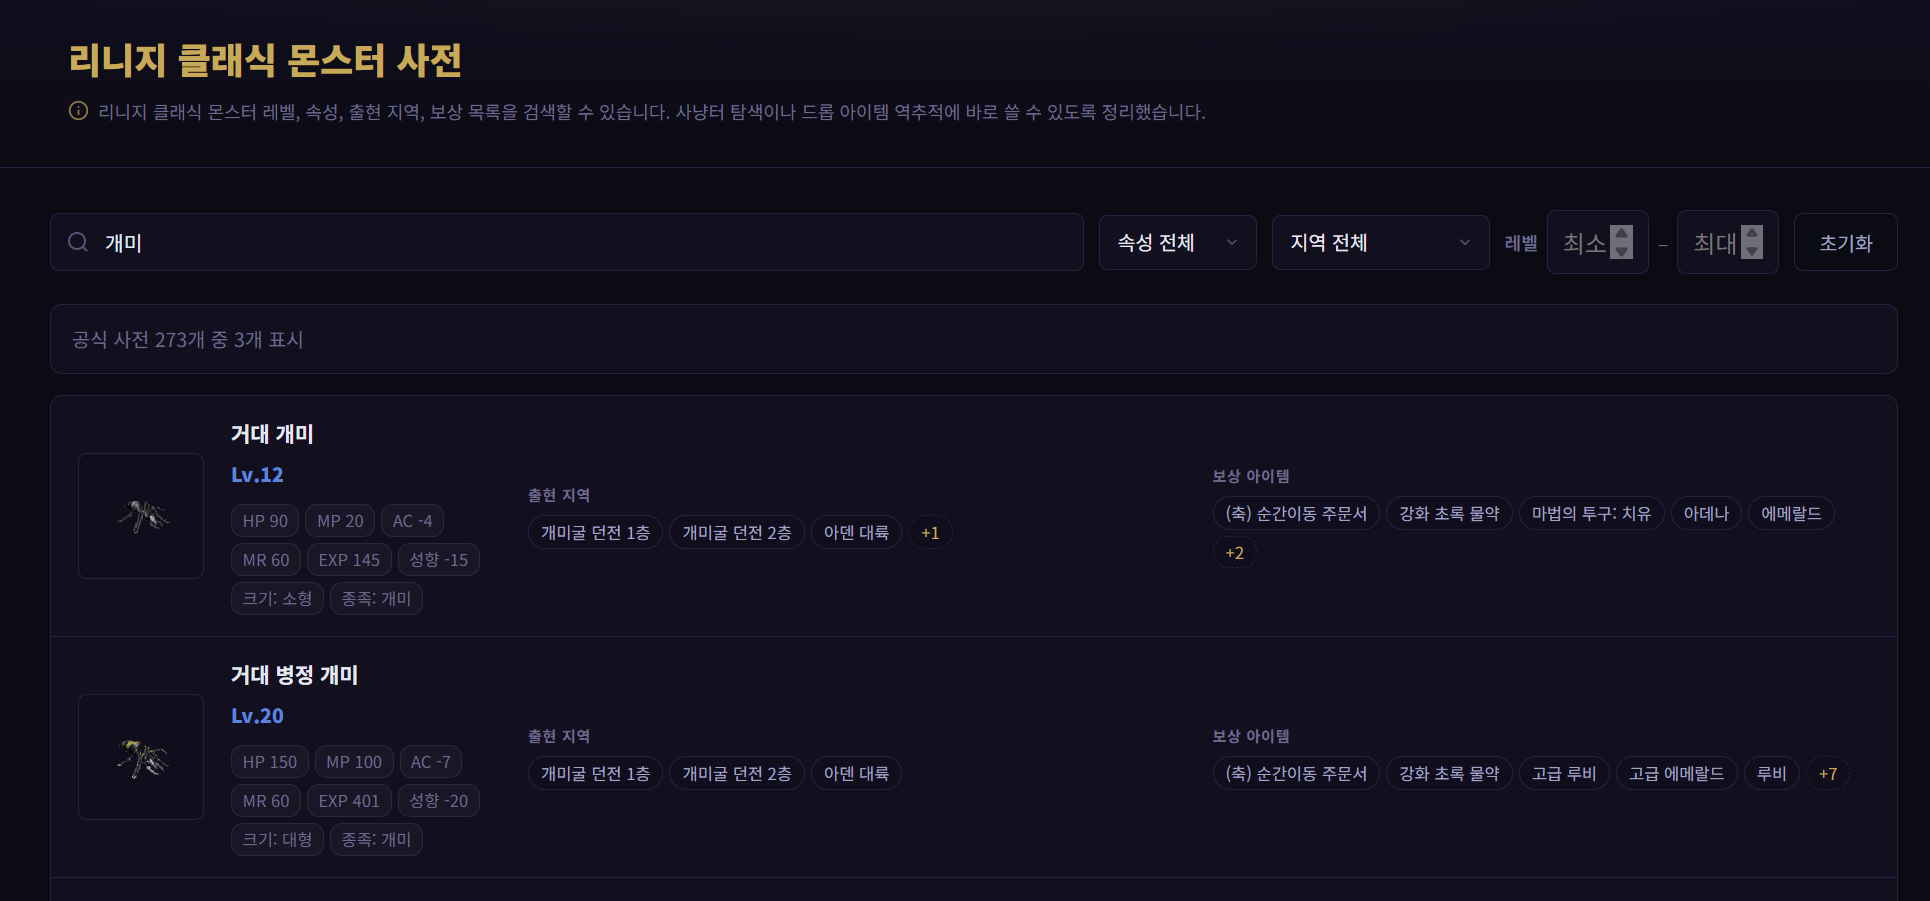The height and width of the screenshot is (901, 1930).
Task: Click the info icon beside the description
Action: pos(78,111)
